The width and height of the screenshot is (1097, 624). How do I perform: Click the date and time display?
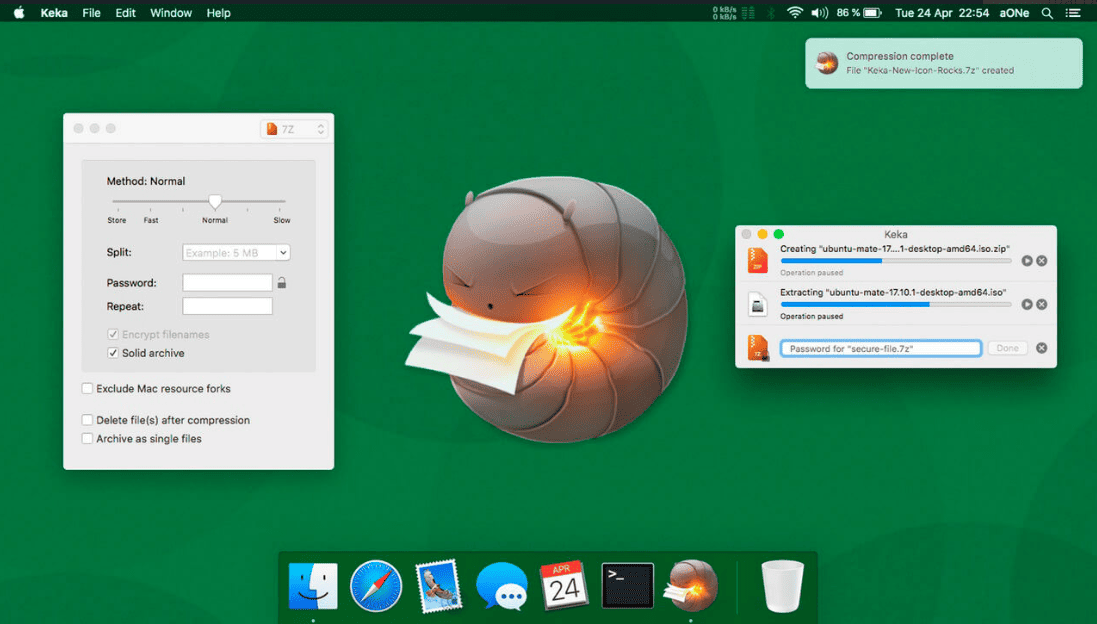[942, 13]
